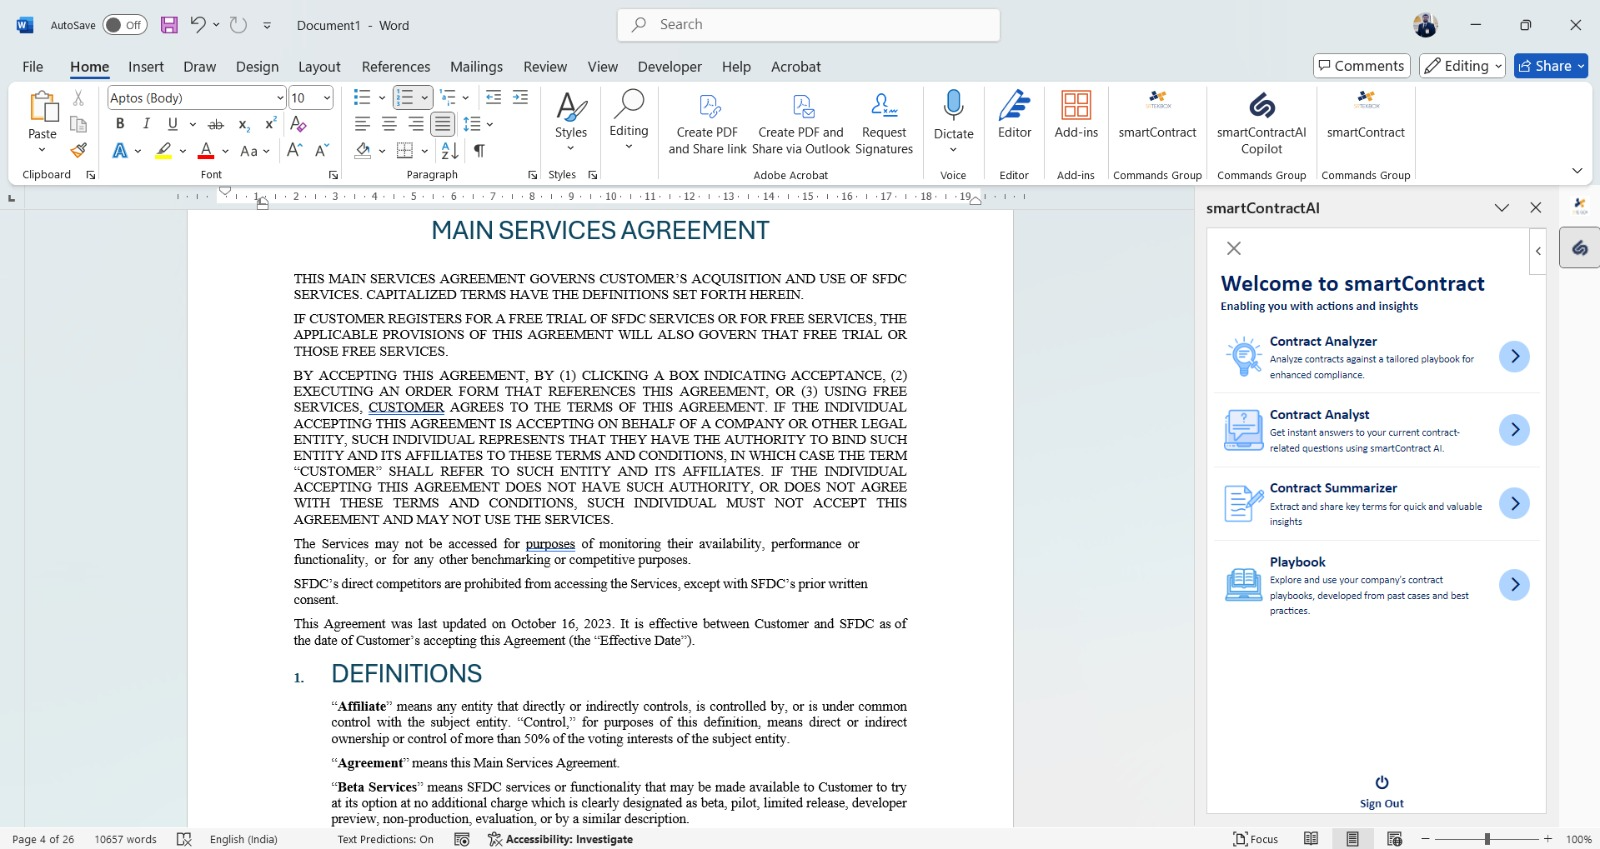Viewport: 1600px width, 849px height.
Task: Click the Comments button
Action: pyautogui.click(x=1361, y=66)
